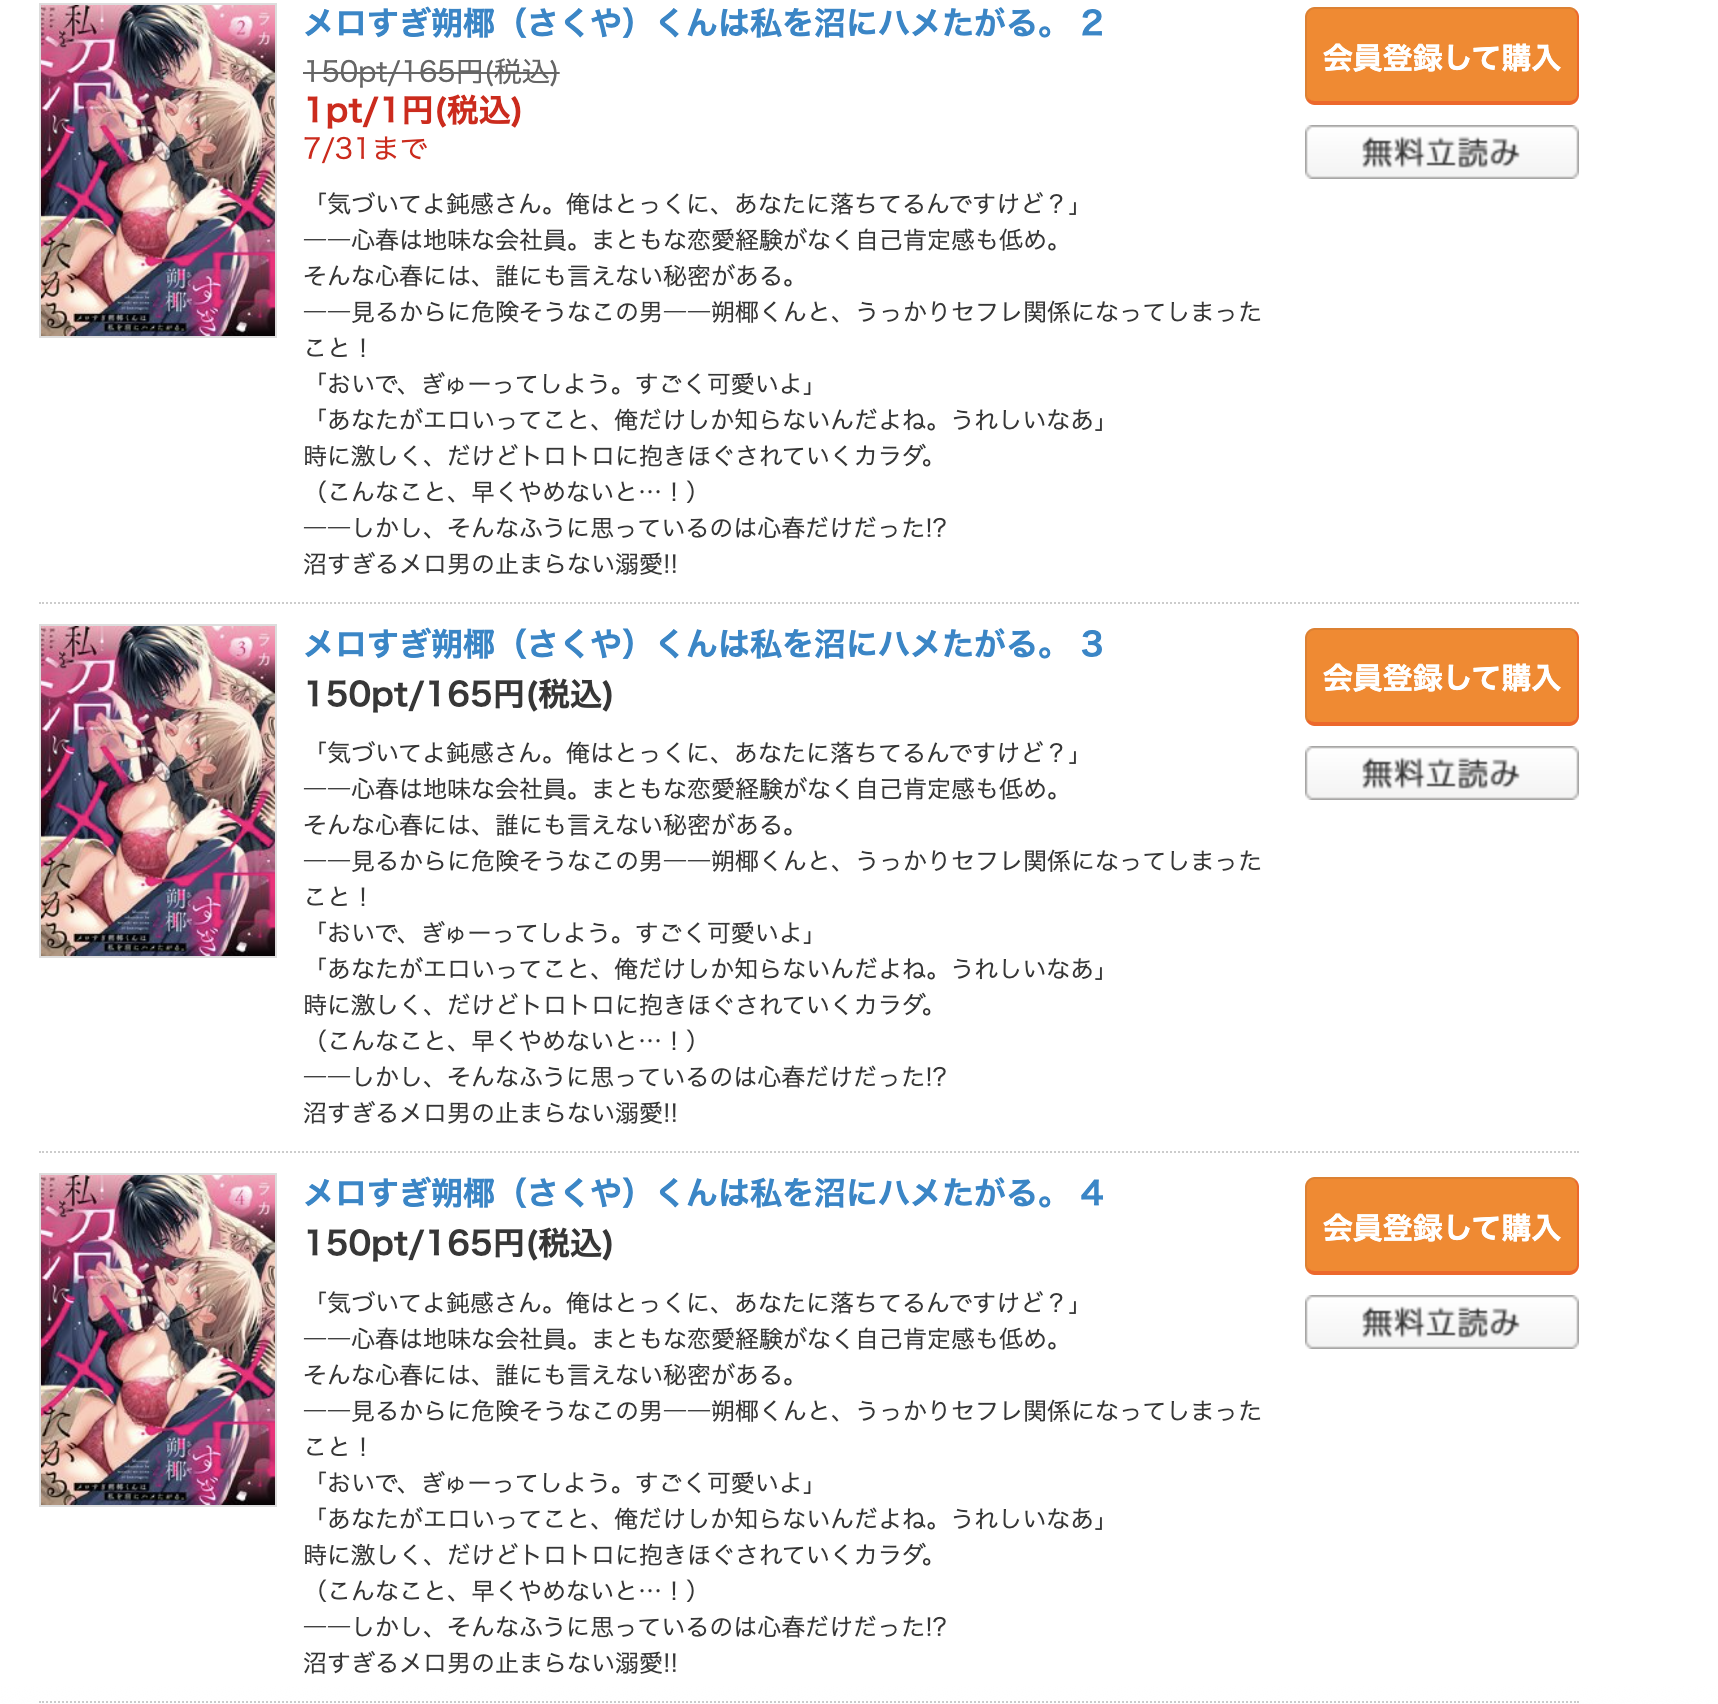Open the volume 4 title link
1718x1704 pixels.
point(703,1193)
